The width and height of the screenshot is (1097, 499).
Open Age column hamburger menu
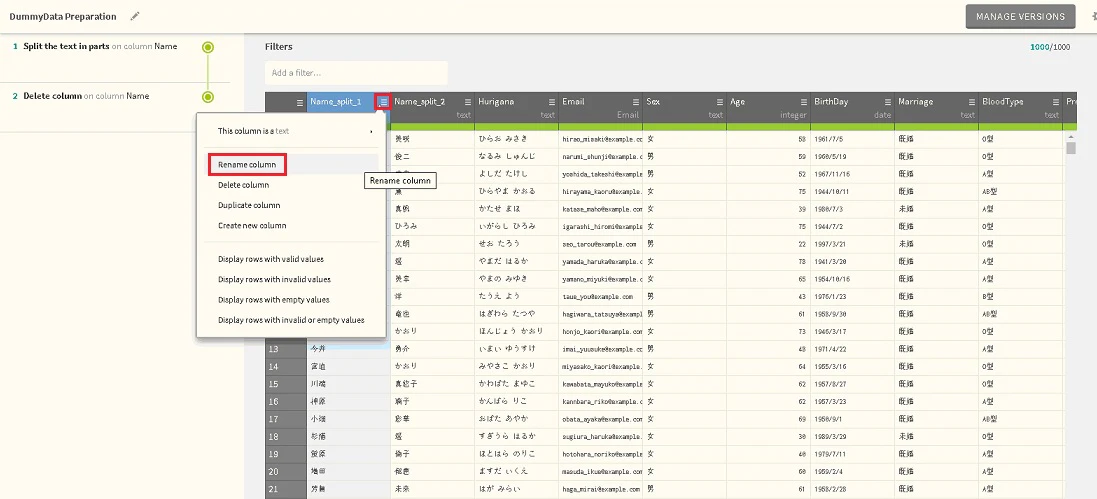[x=803, y=101]
